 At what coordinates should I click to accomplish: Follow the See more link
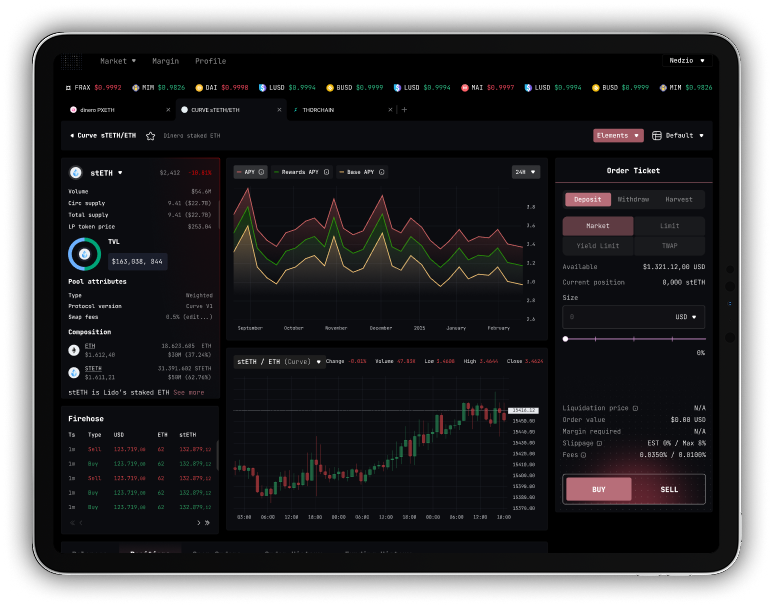(x=189, y=393)
